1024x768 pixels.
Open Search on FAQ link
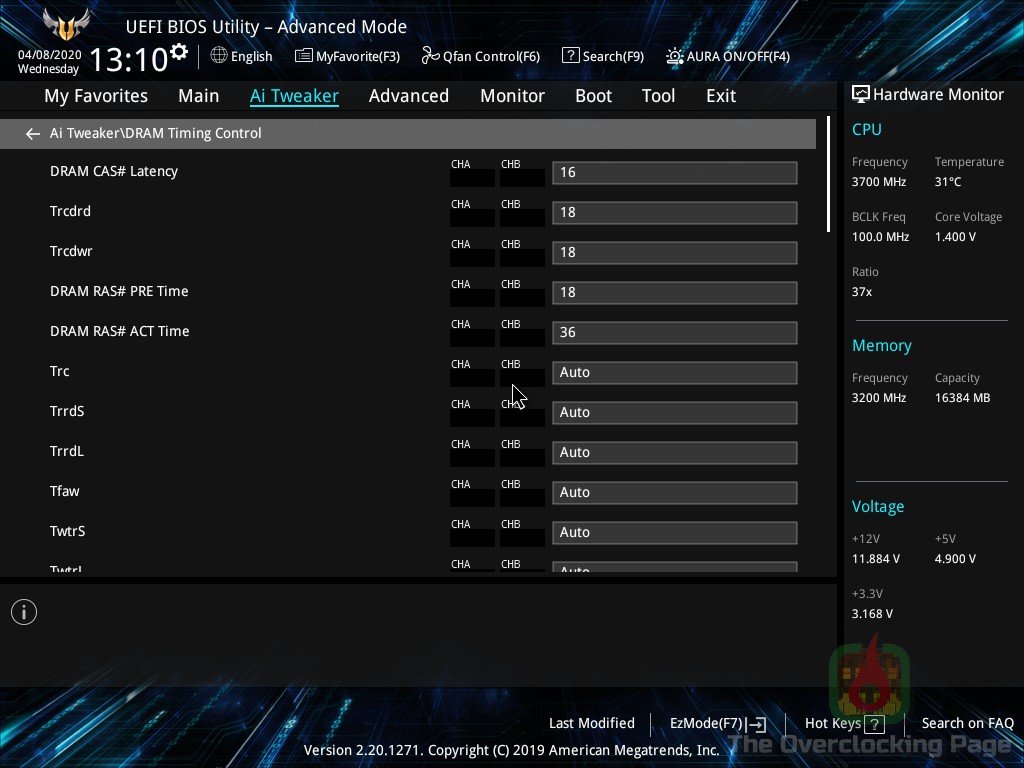pyautogui.click(x=967, y=723)
